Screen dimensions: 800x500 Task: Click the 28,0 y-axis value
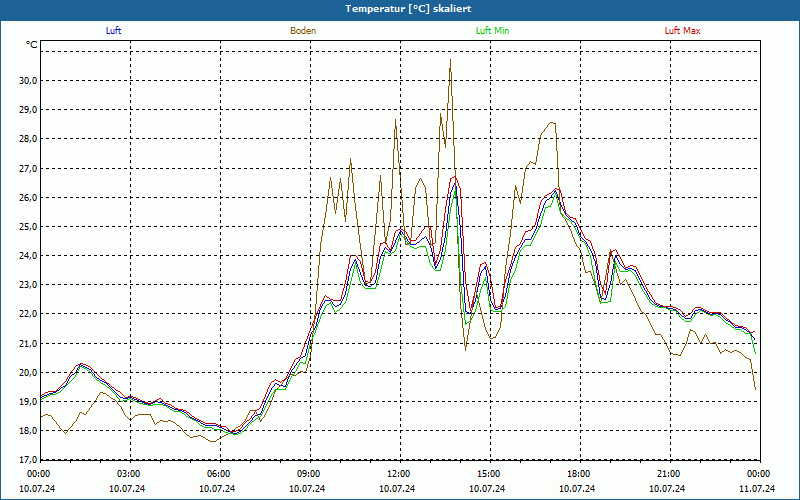(x=28, y=139)
